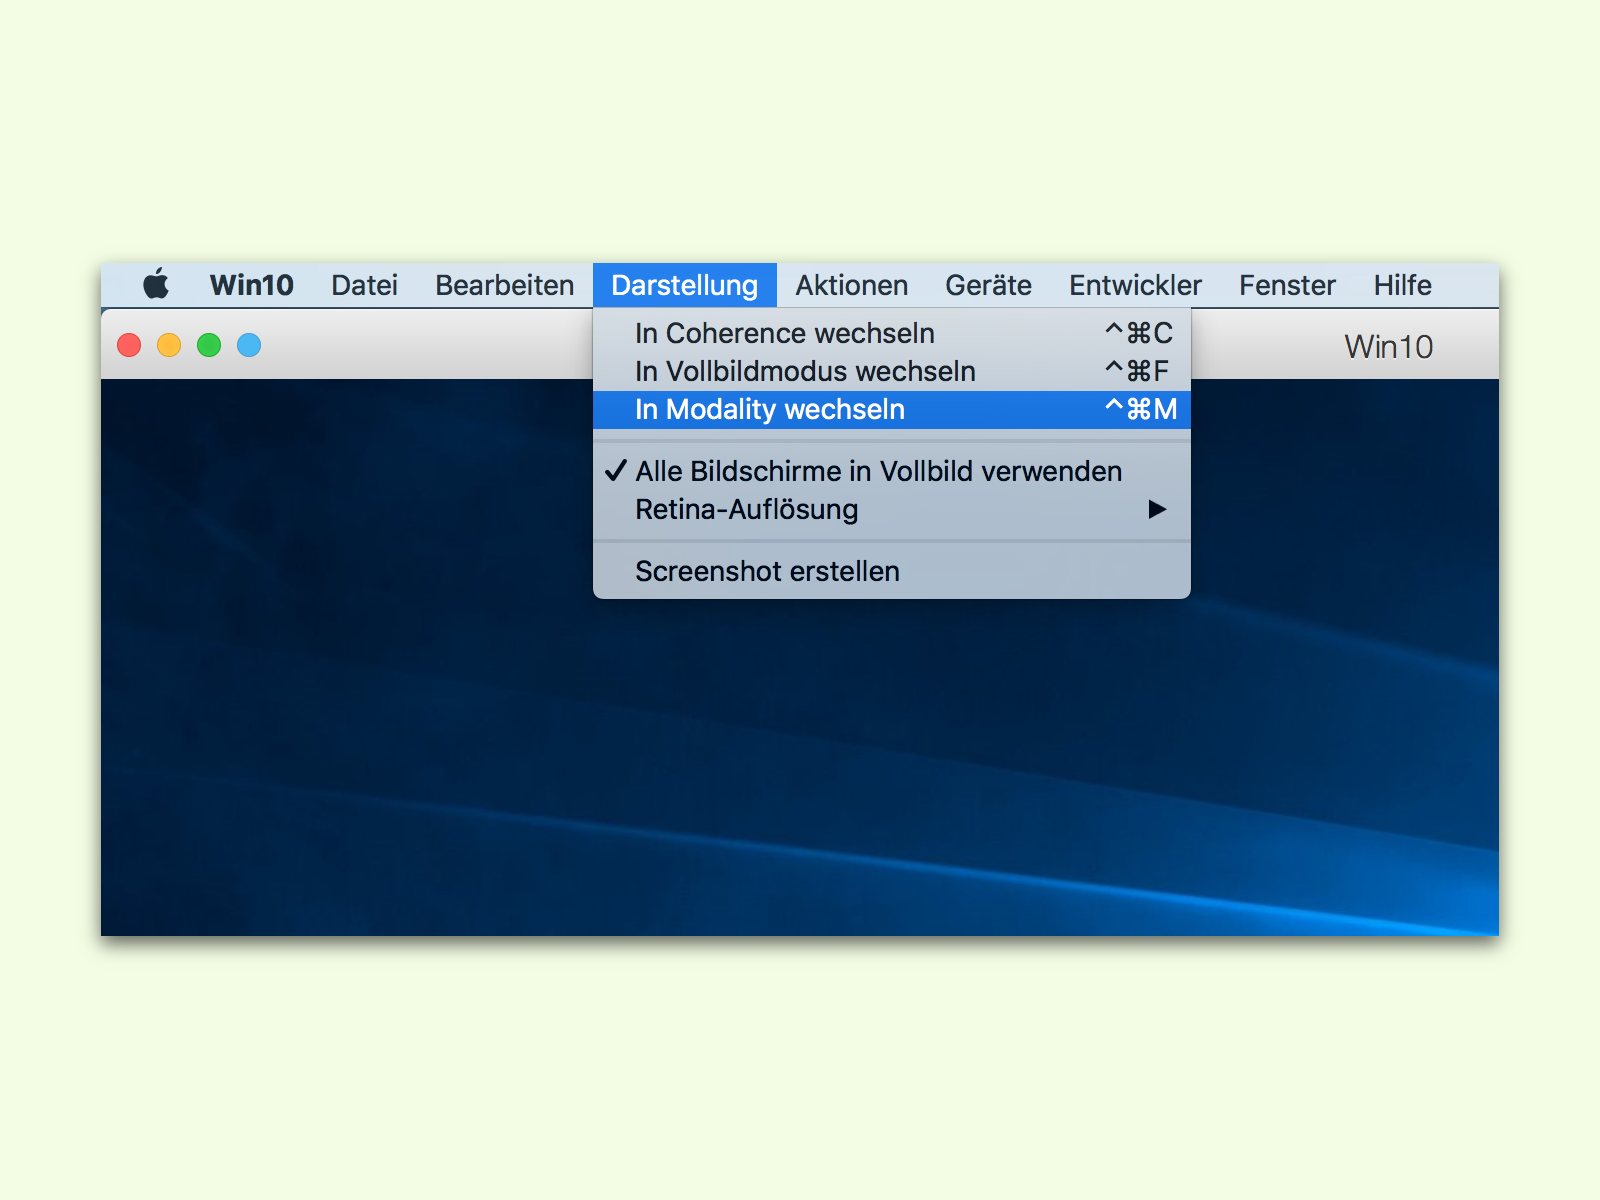This screenshot has width=1600, height=1200.
Task: Open the Apple menu
Action: [156, 285]
